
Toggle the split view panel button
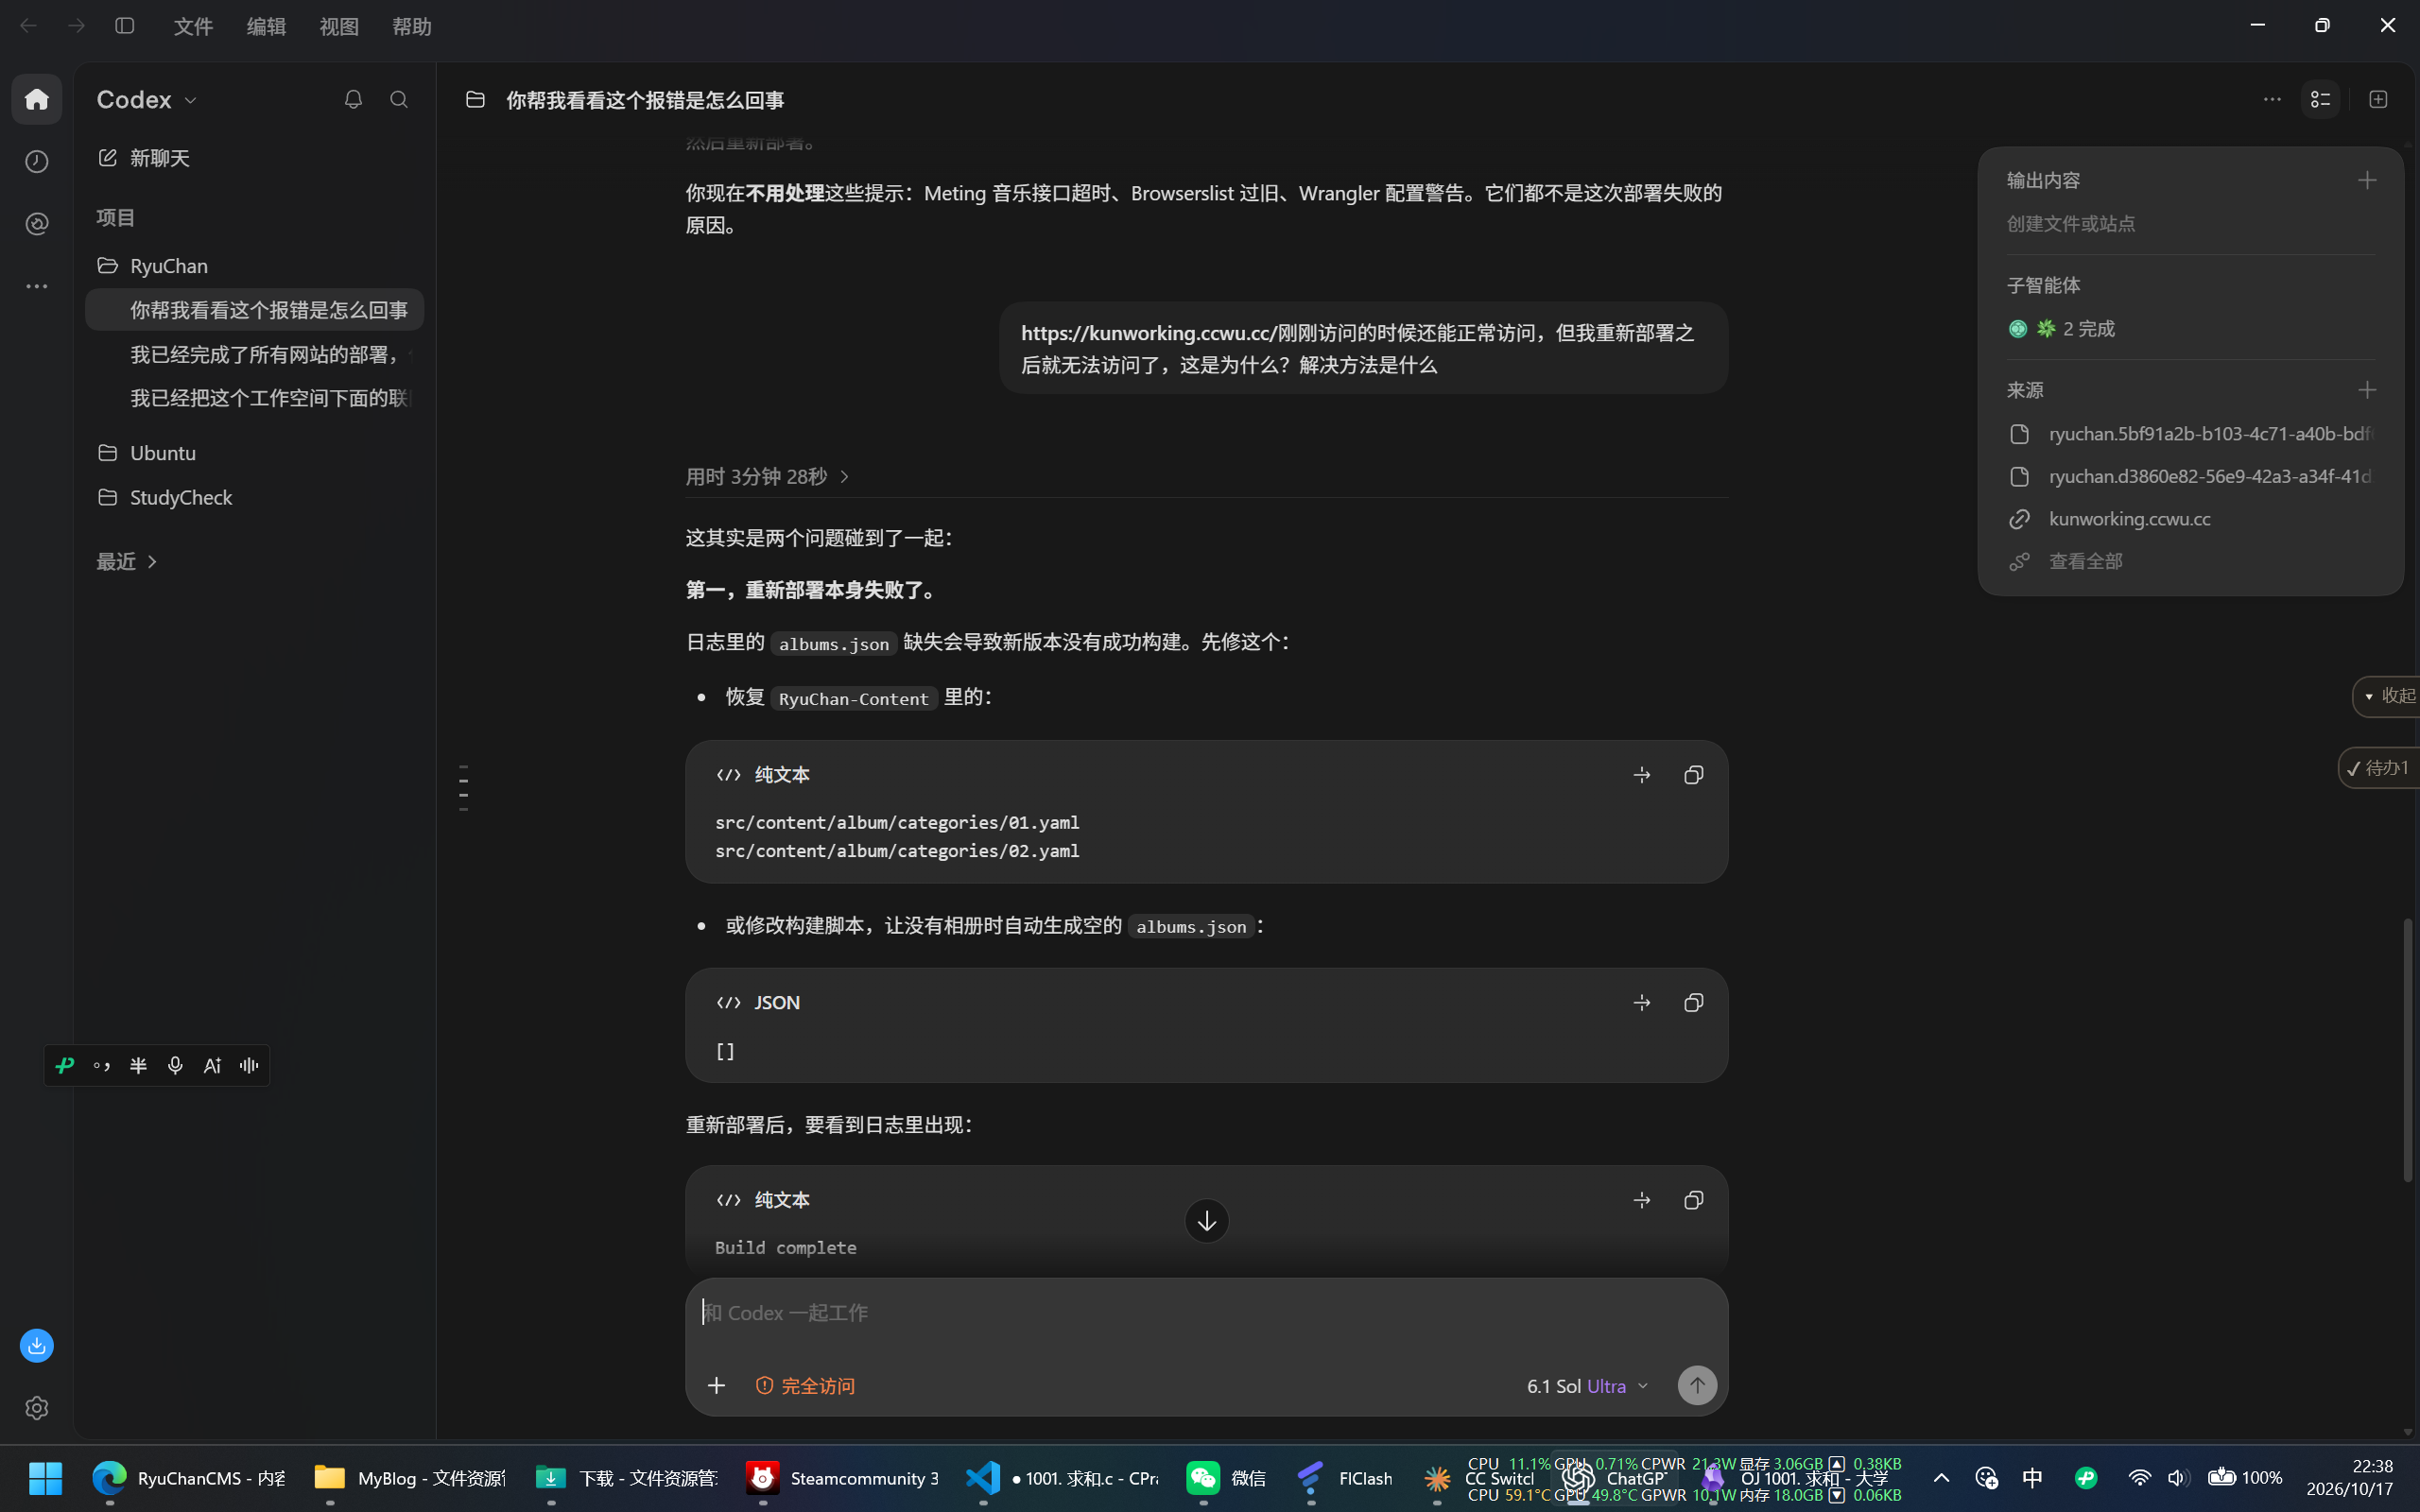tap(2378, 99)
